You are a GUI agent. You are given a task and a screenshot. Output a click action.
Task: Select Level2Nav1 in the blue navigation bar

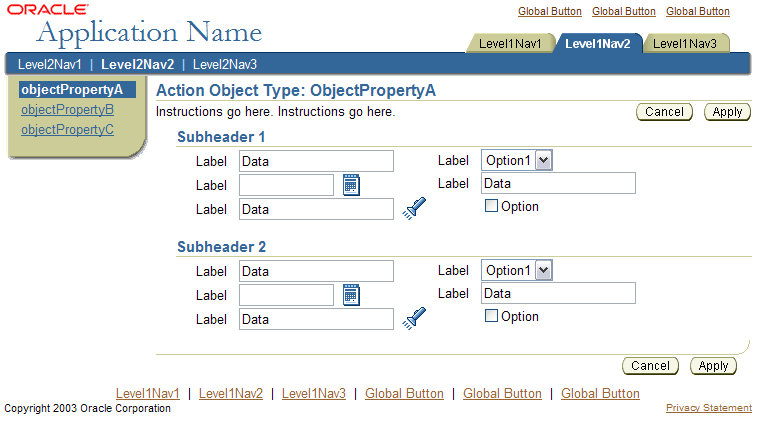50,65
